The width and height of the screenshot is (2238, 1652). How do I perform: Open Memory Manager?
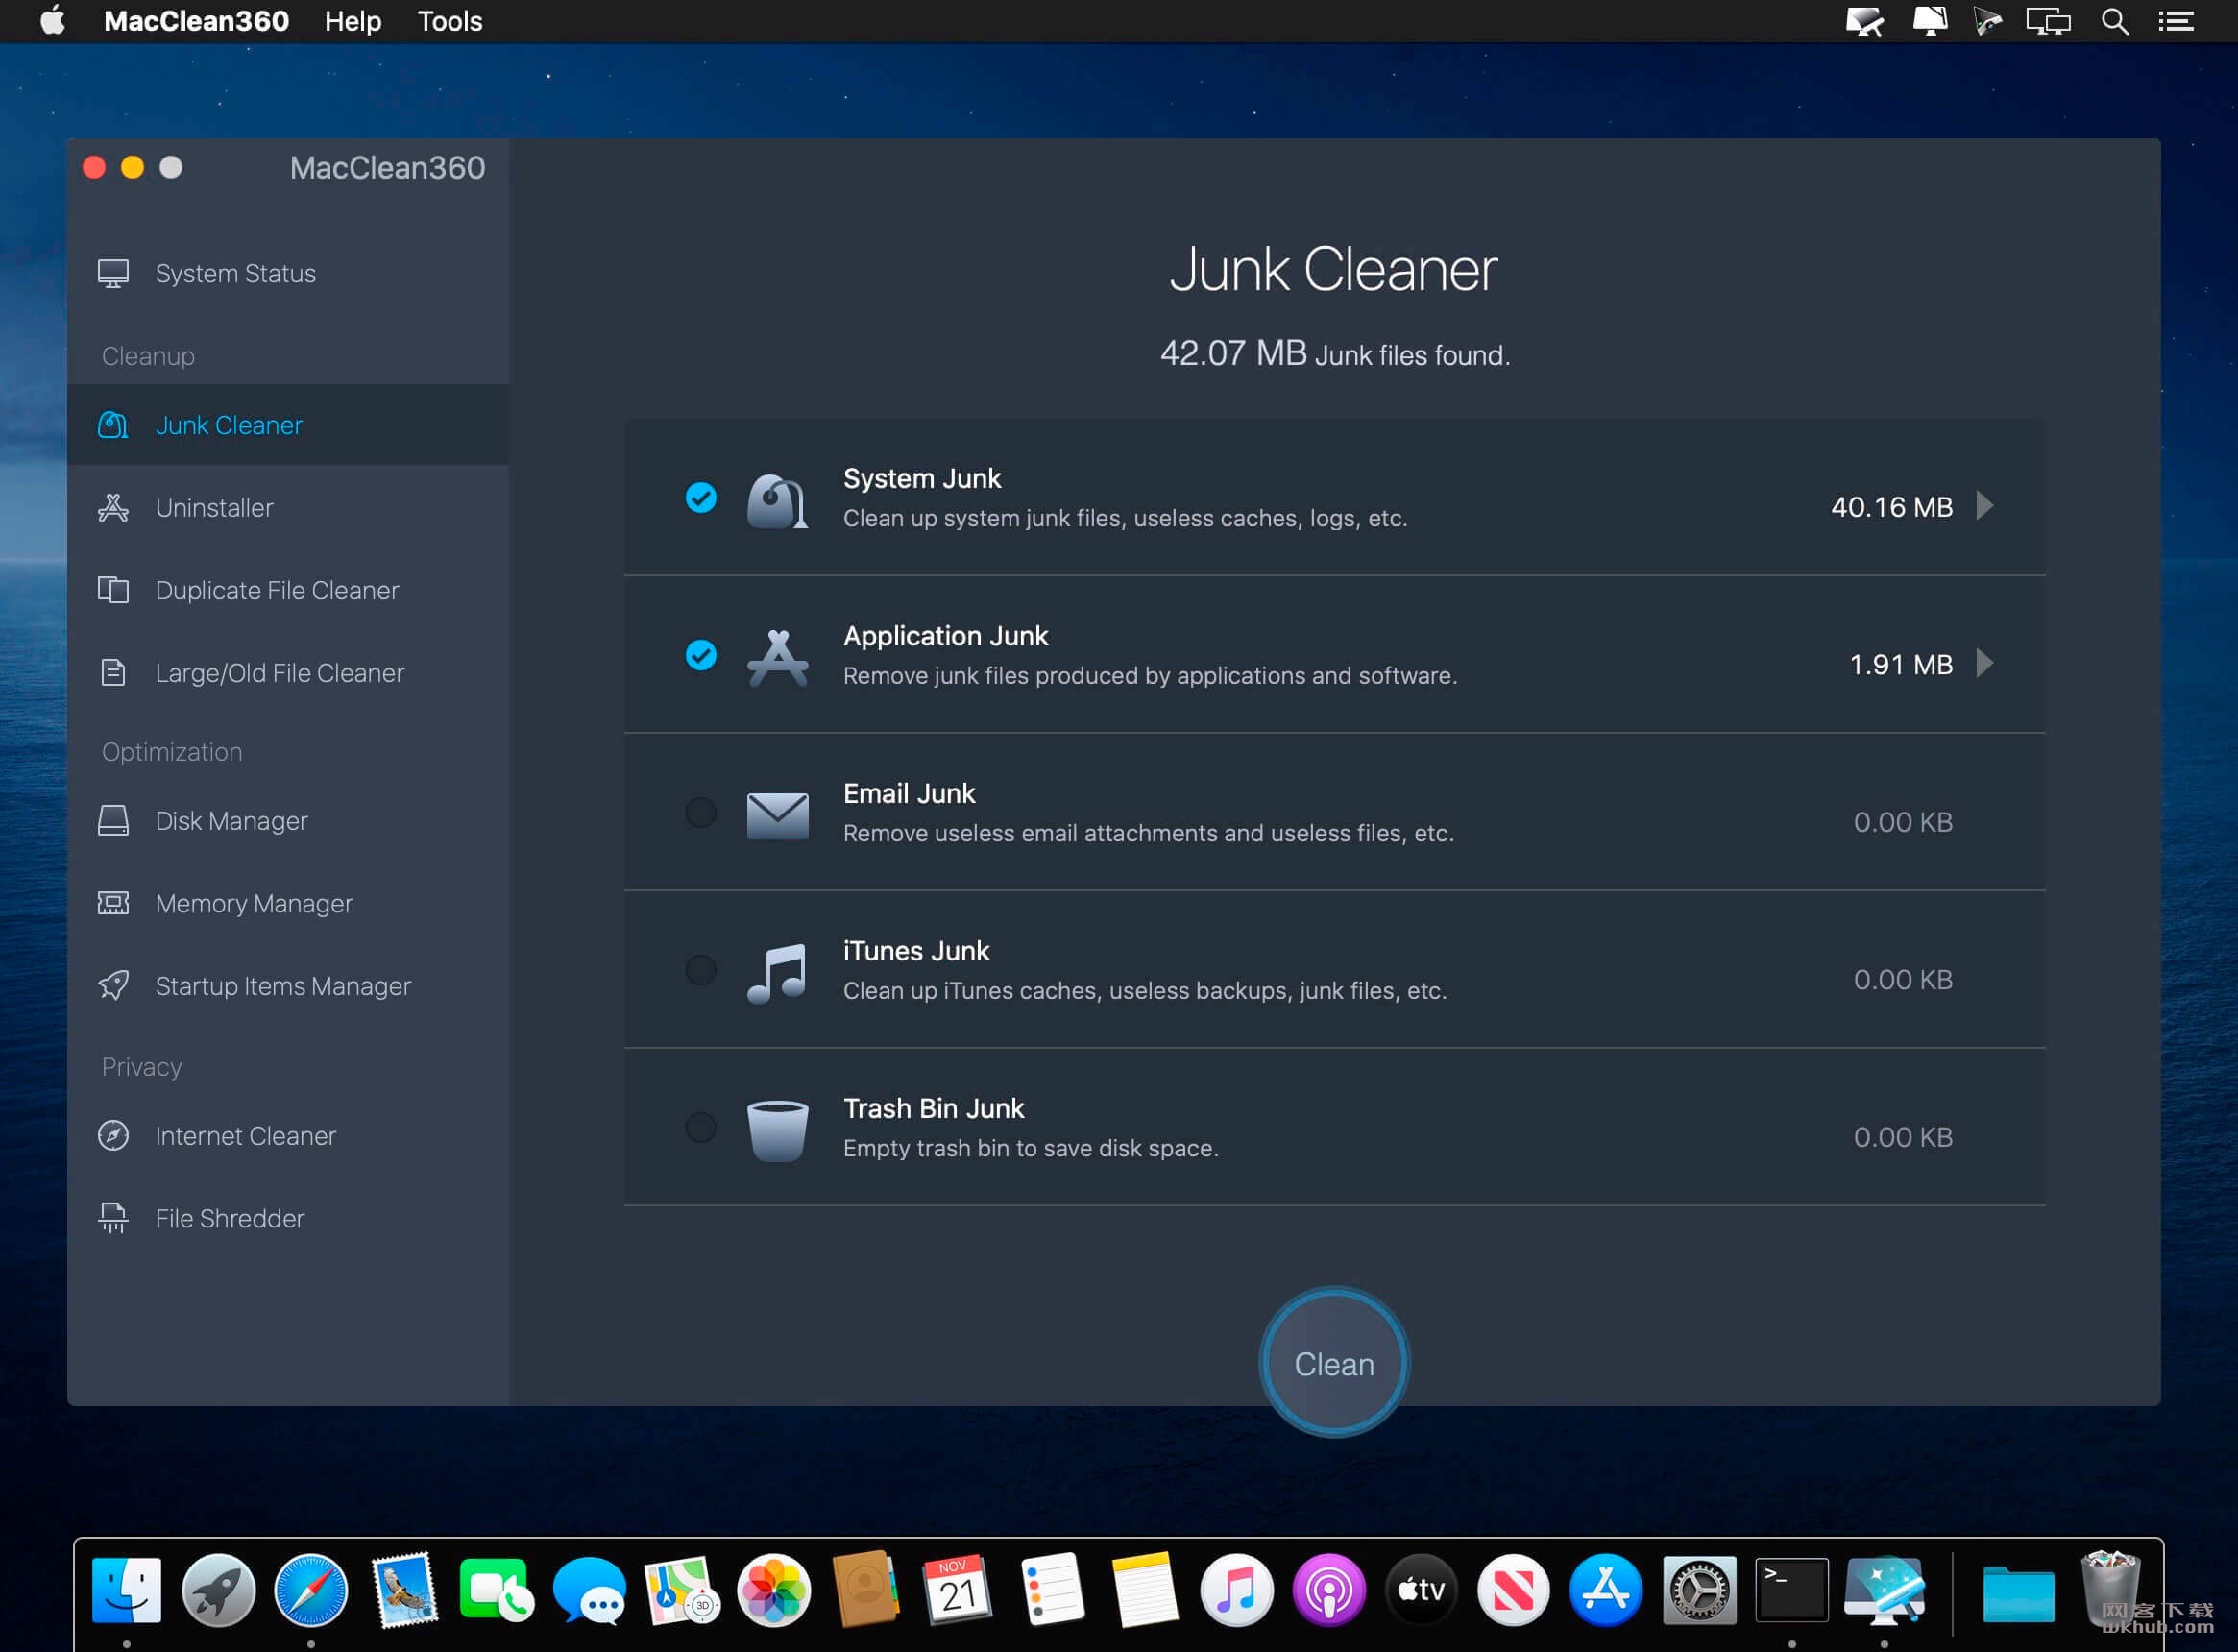(x=288, y=904)
